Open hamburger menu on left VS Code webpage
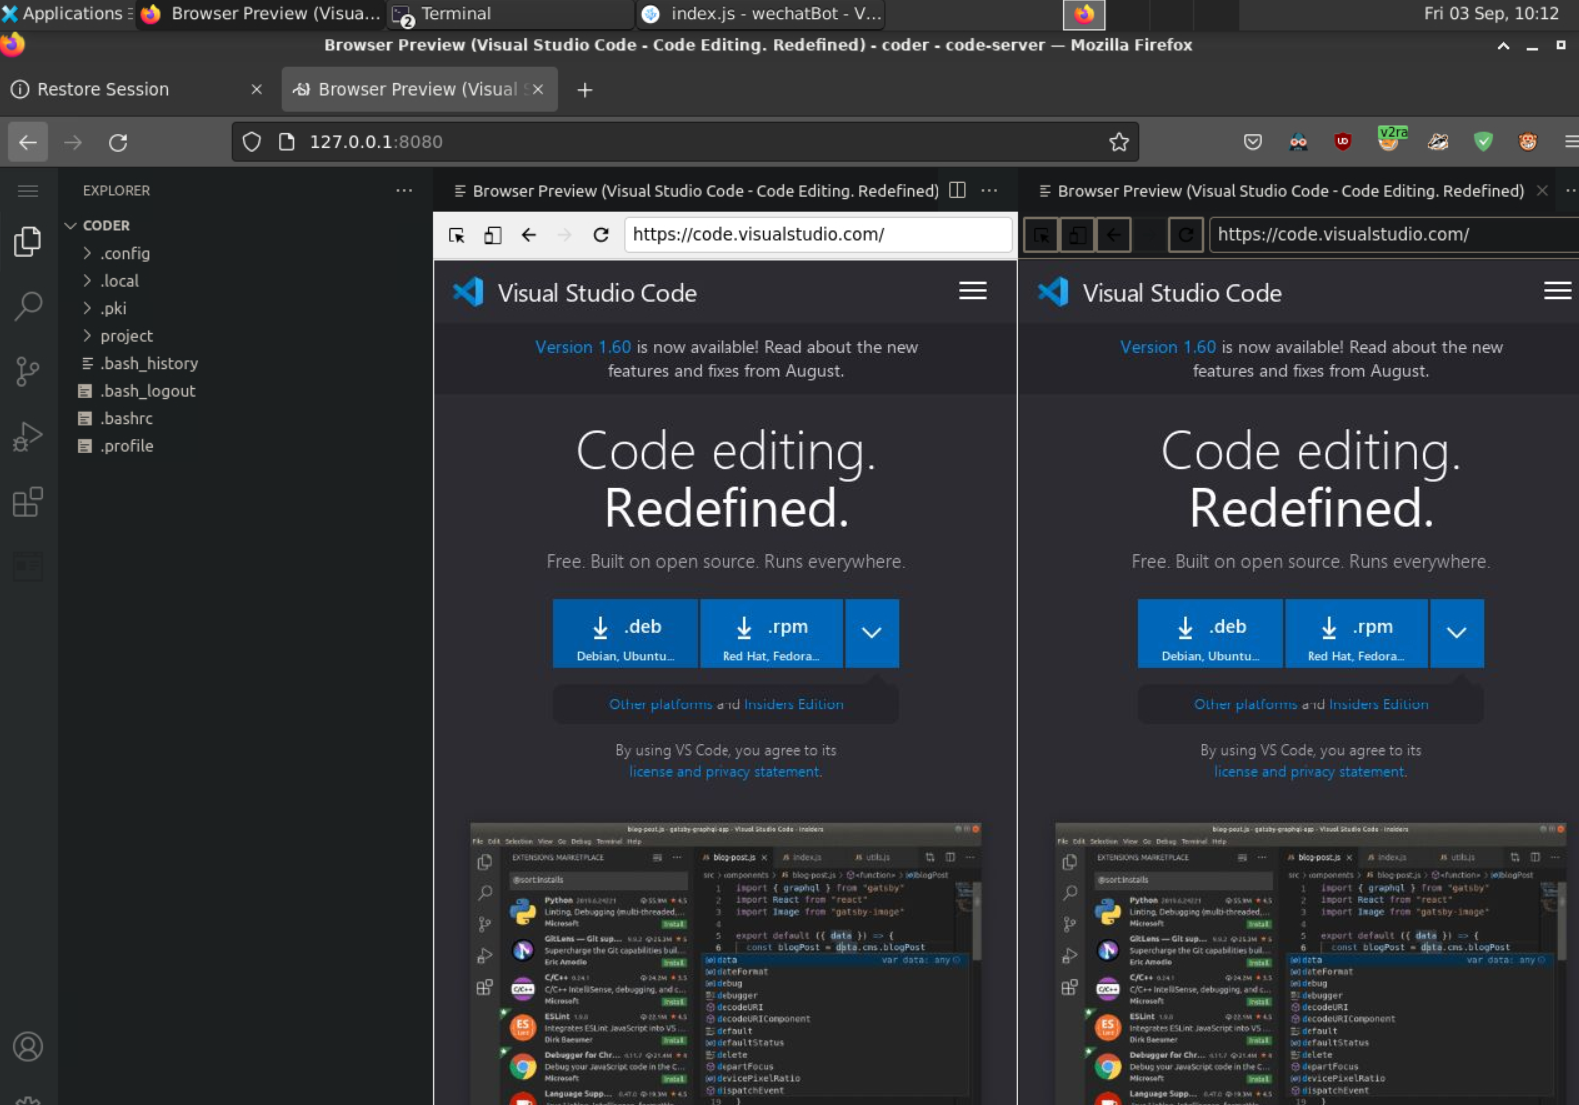1579x1105 pixels. click(973, 291)
